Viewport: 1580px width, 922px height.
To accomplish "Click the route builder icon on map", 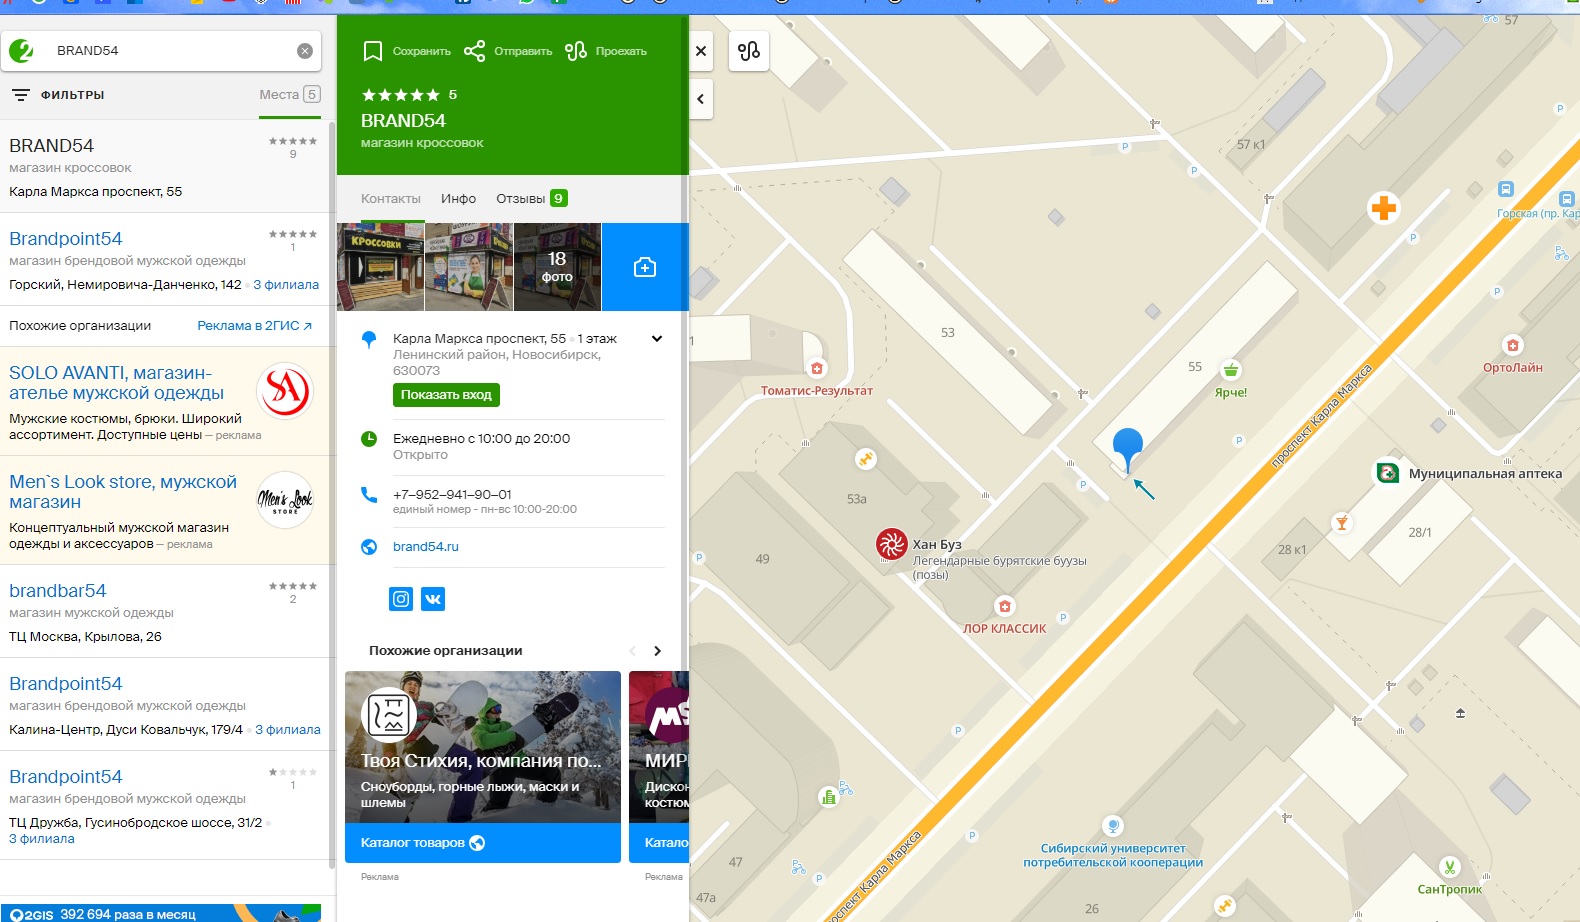I will click(749, 51).
